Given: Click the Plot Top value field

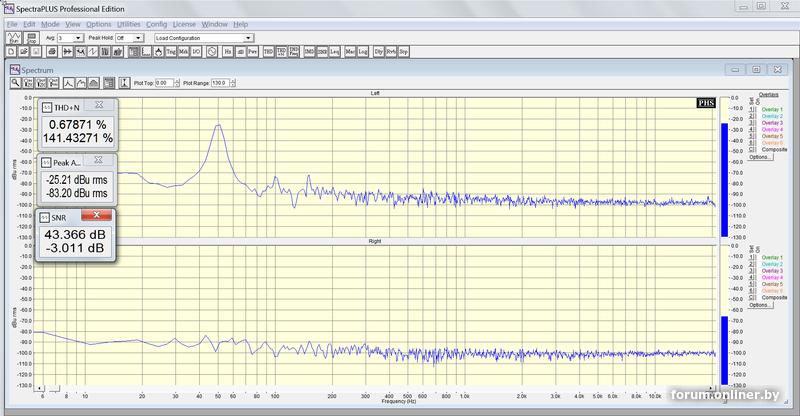Looking at the screenshot, I should (164, 83).
